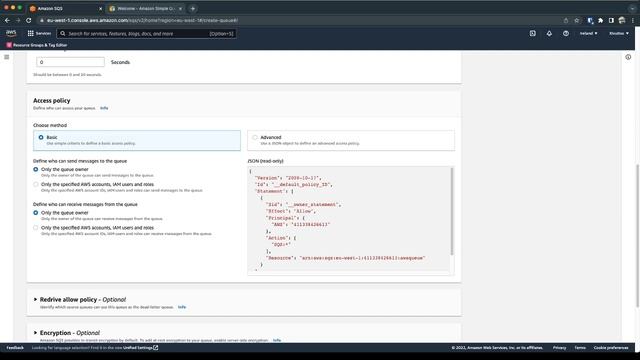
Task: Open Chrome three-dot menu
Action: coord(633,20)
